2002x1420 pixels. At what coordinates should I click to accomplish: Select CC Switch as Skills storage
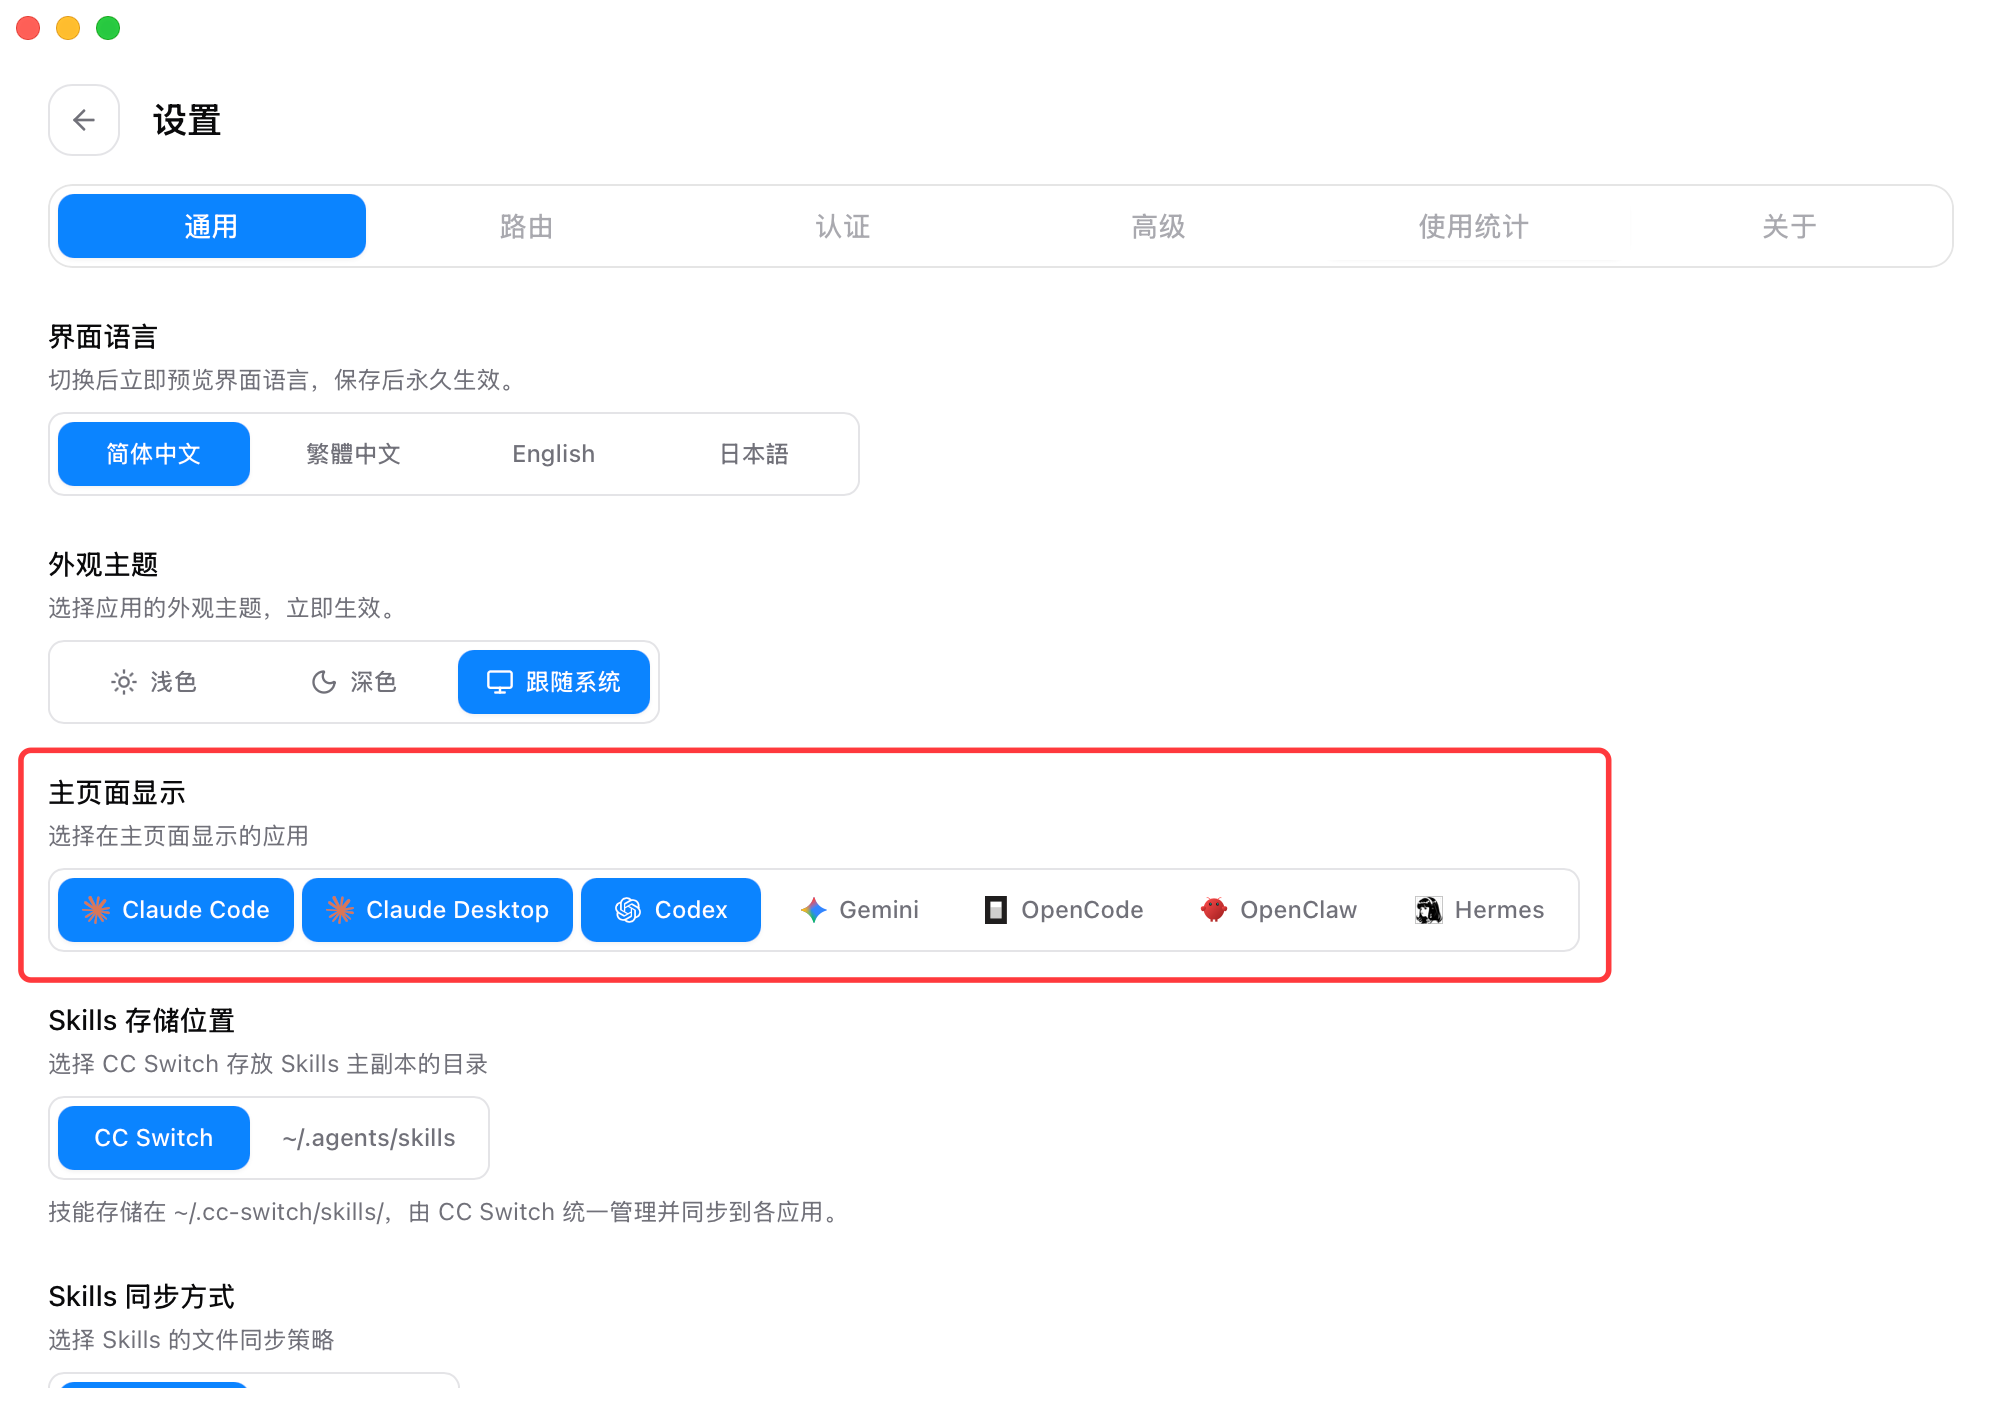coord(154,1138)
